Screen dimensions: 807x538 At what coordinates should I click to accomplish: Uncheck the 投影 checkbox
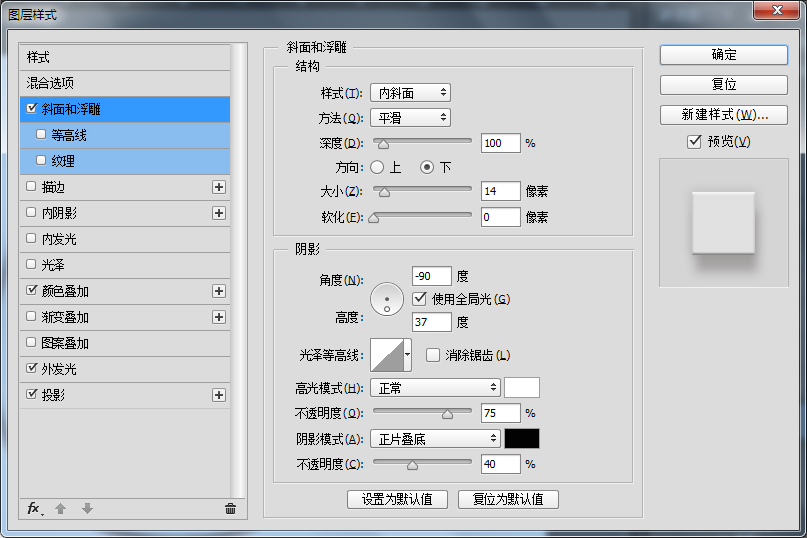(x=32, y=394)
